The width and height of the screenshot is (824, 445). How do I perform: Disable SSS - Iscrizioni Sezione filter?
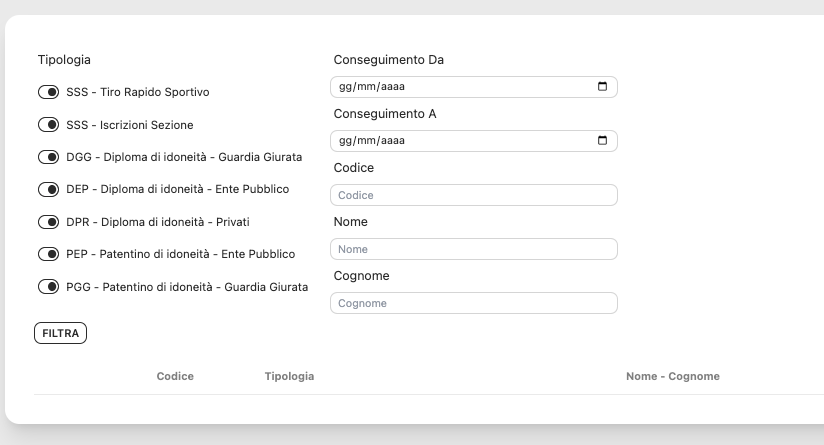(x=48, y=125)
